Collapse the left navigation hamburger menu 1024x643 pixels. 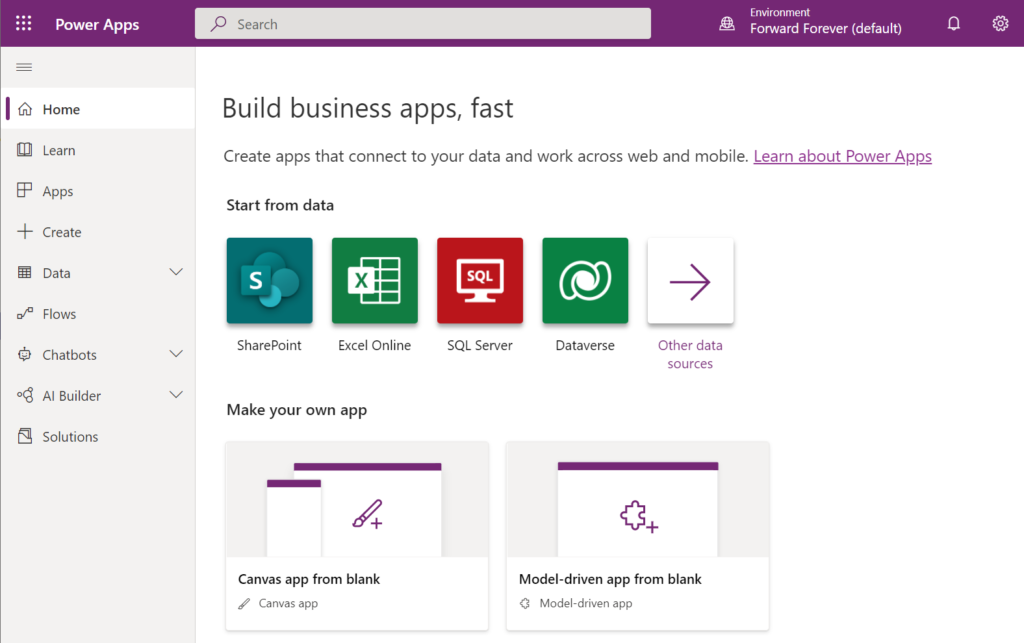coord(24,67)
